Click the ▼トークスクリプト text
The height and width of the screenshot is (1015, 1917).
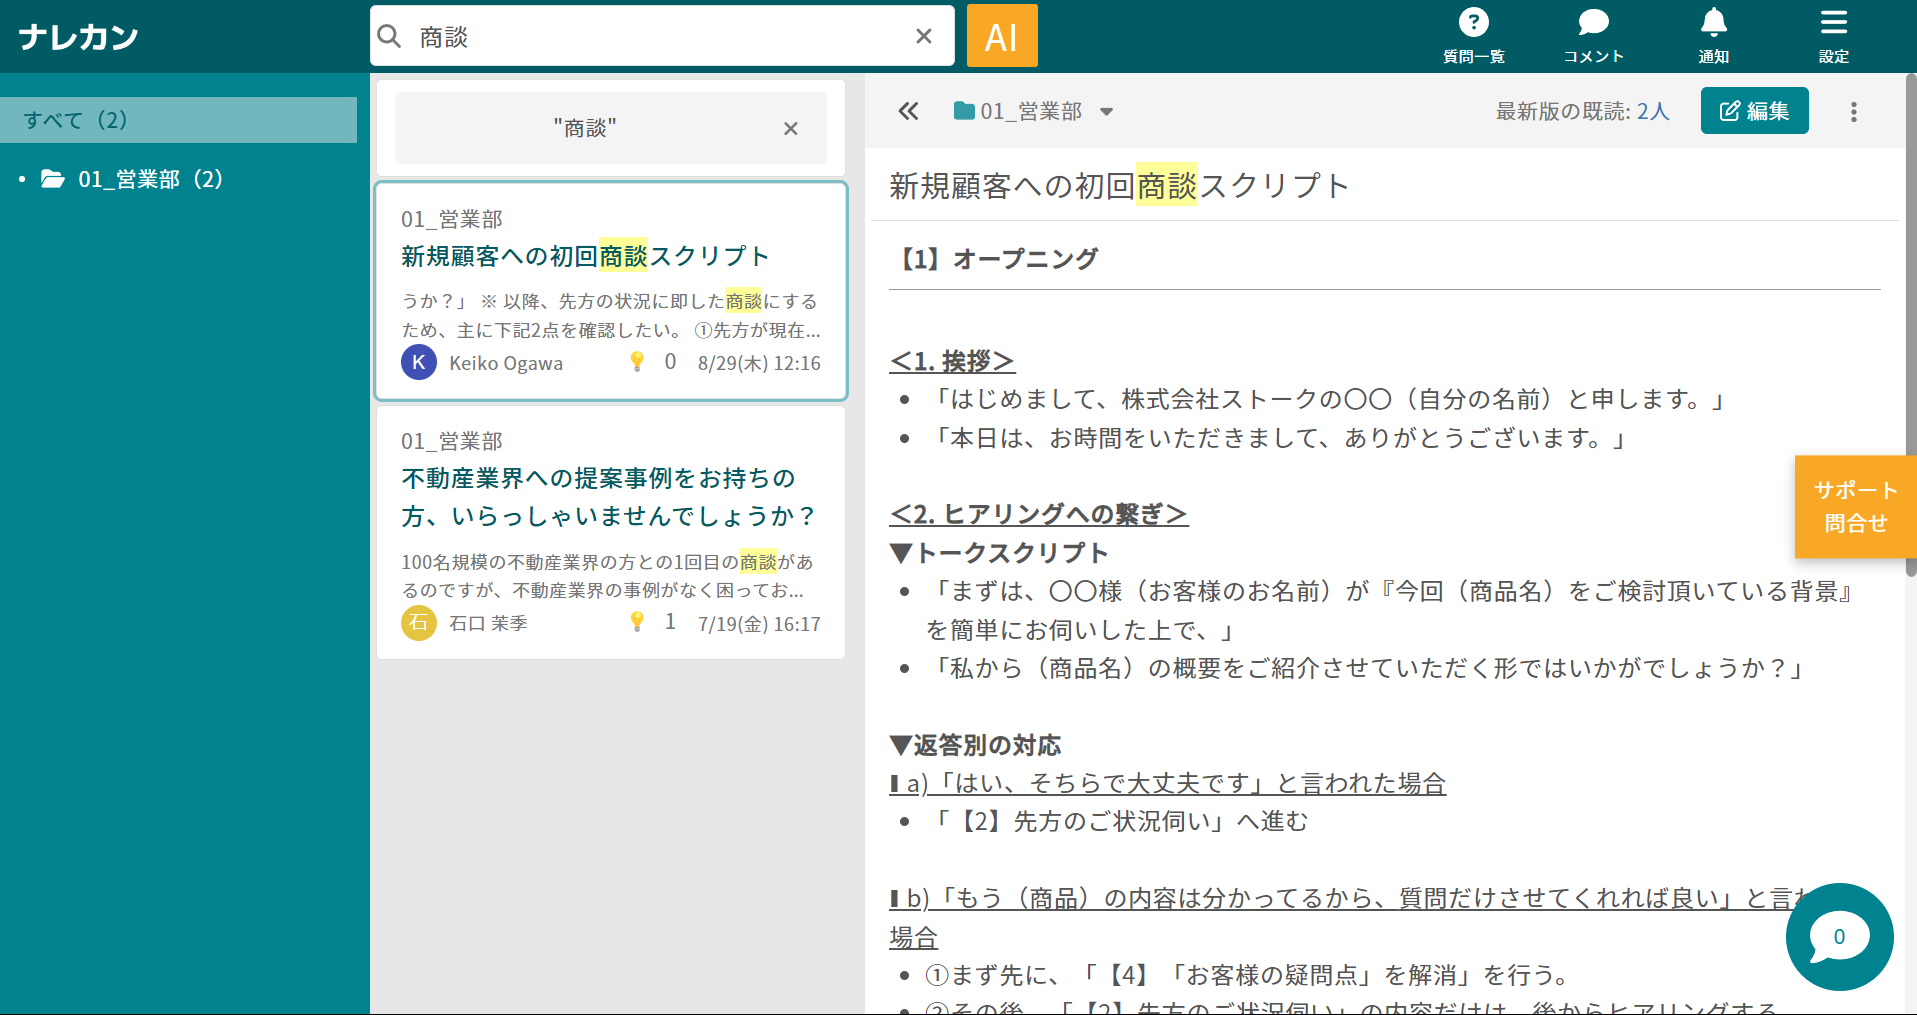tap(999, 553)
